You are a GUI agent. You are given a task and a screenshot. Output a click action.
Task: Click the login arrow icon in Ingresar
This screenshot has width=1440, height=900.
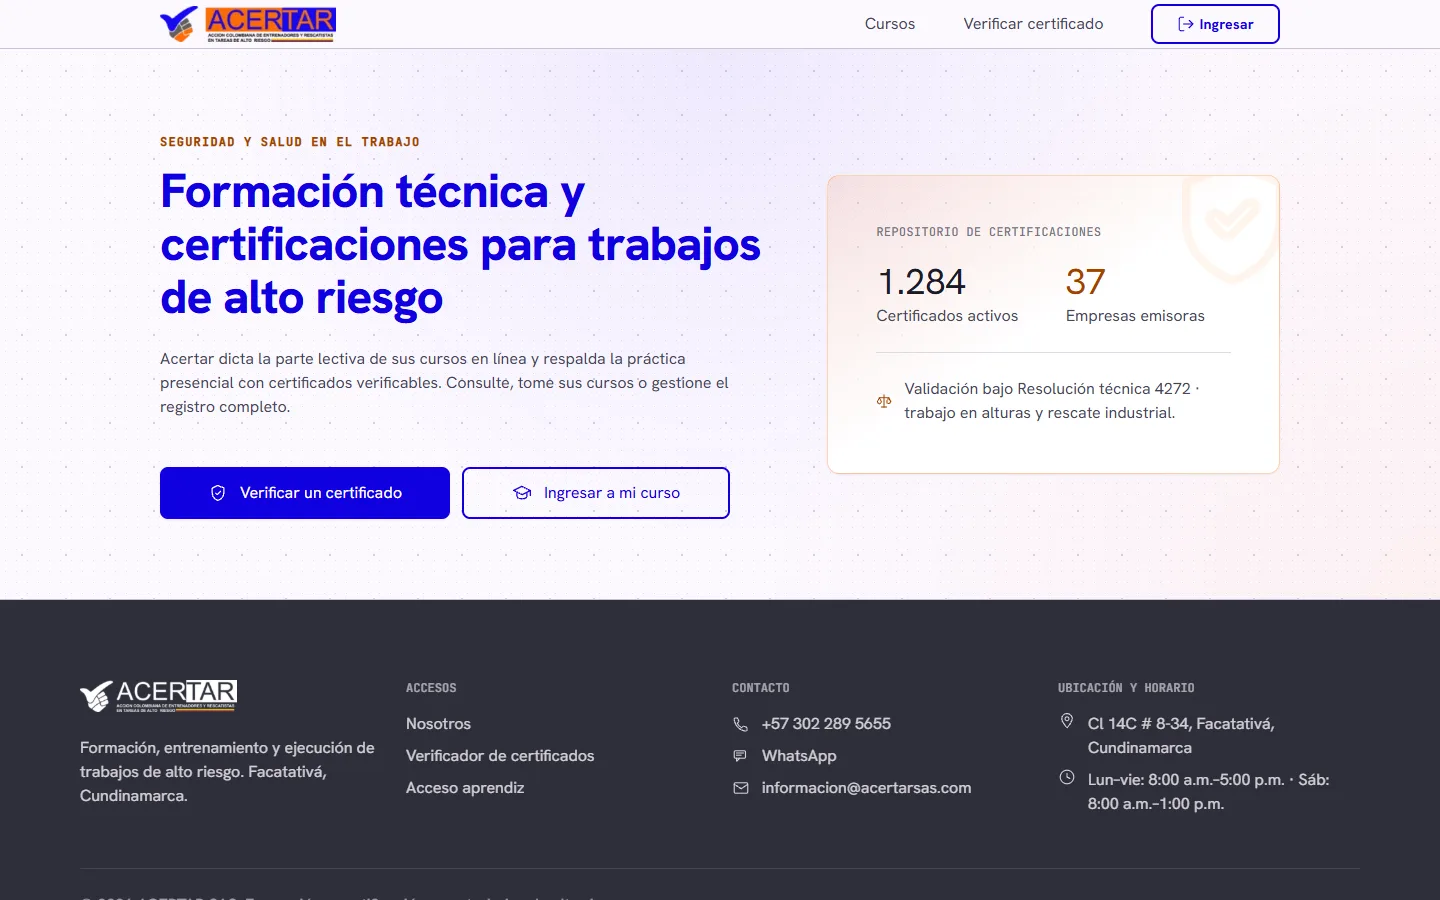[1186, 24]
